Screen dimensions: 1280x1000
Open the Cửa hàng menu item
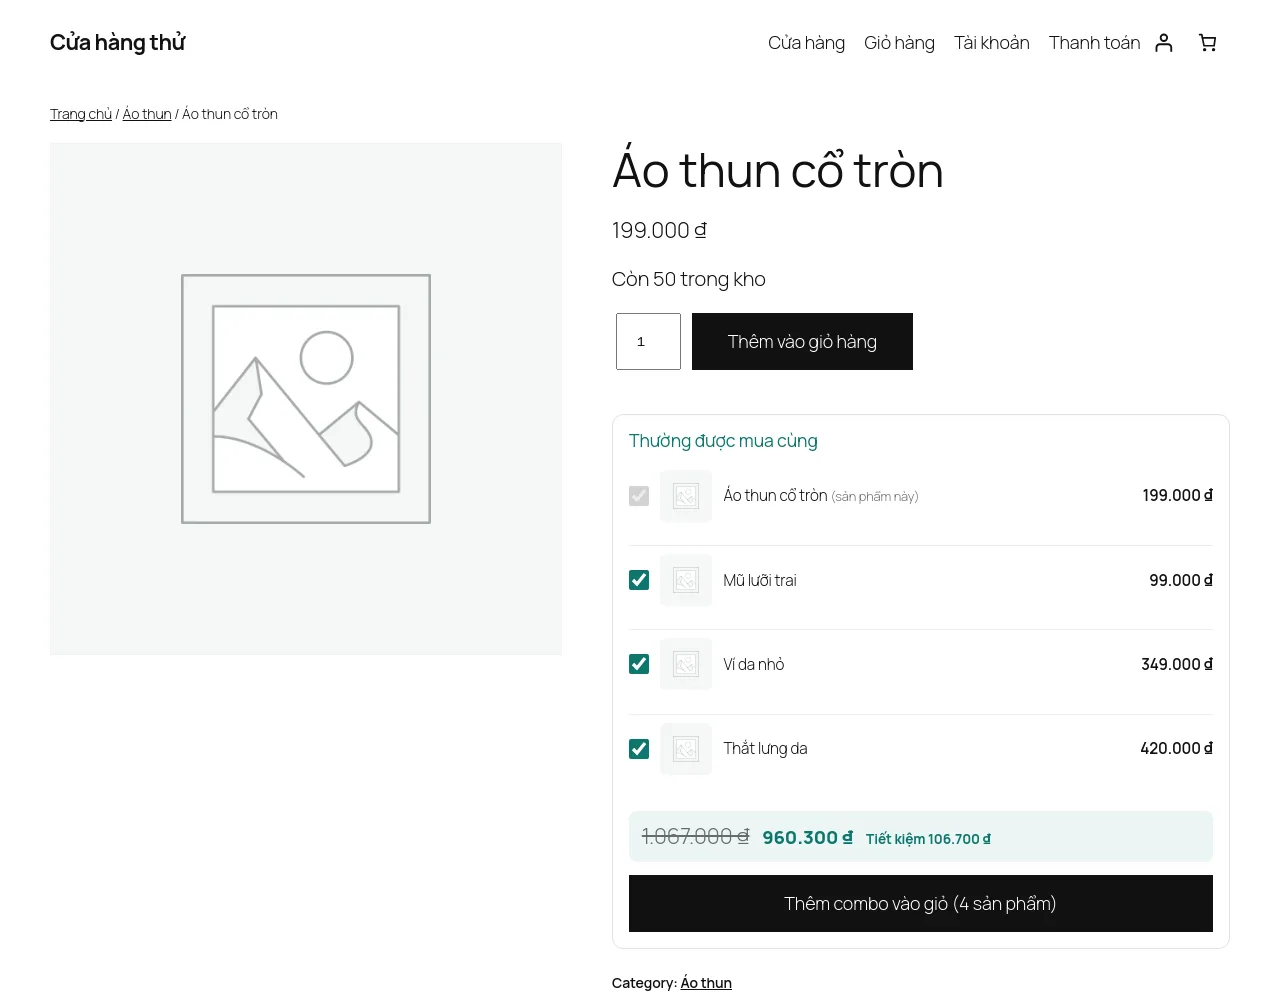(x=806, y=42)
